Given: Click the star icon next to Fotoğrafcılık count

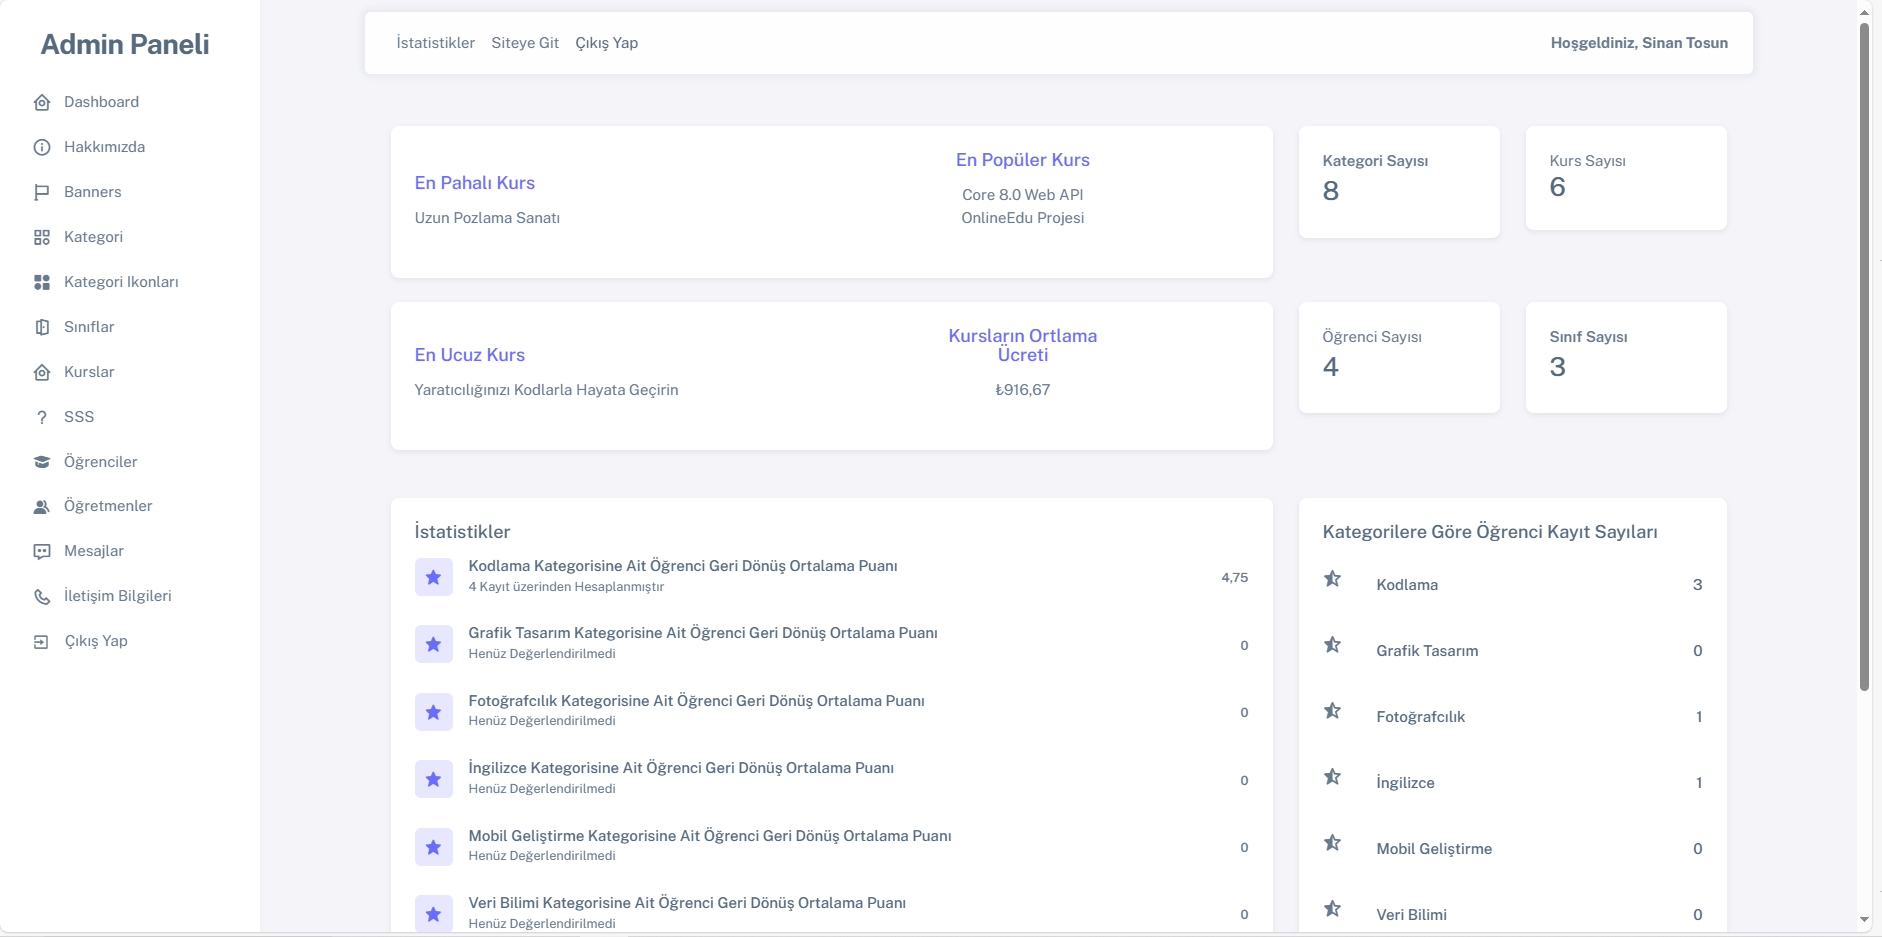Looking at the screenshot, I should click(1332, 711).
